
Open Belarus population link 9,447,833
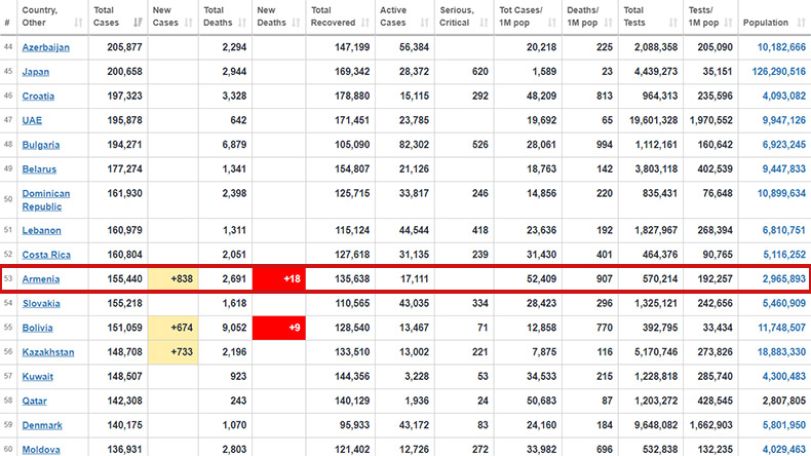pos(784,169)
